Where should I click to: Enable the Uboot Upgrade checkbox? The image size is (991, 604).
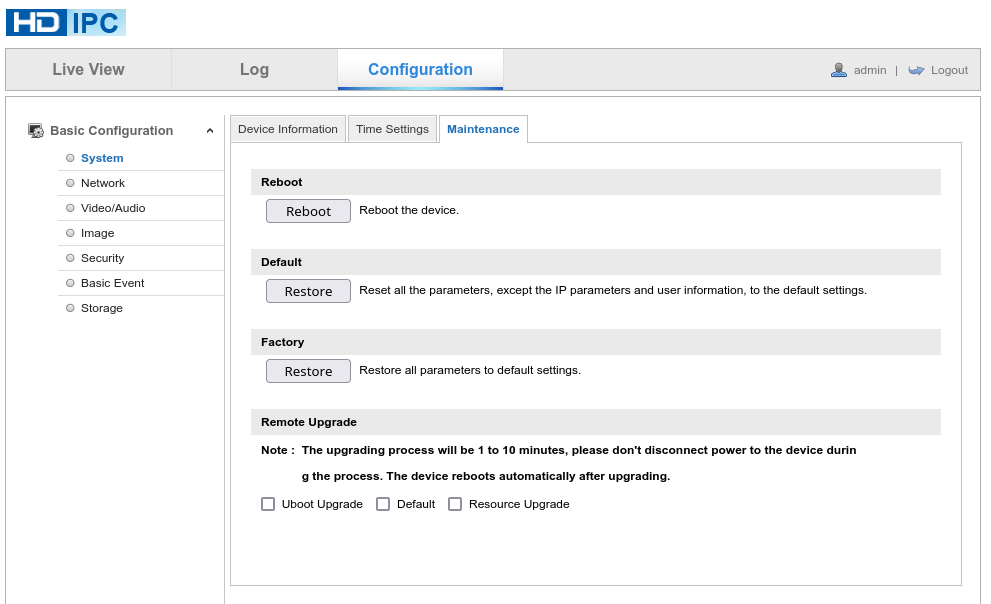(x=268, y=504)
